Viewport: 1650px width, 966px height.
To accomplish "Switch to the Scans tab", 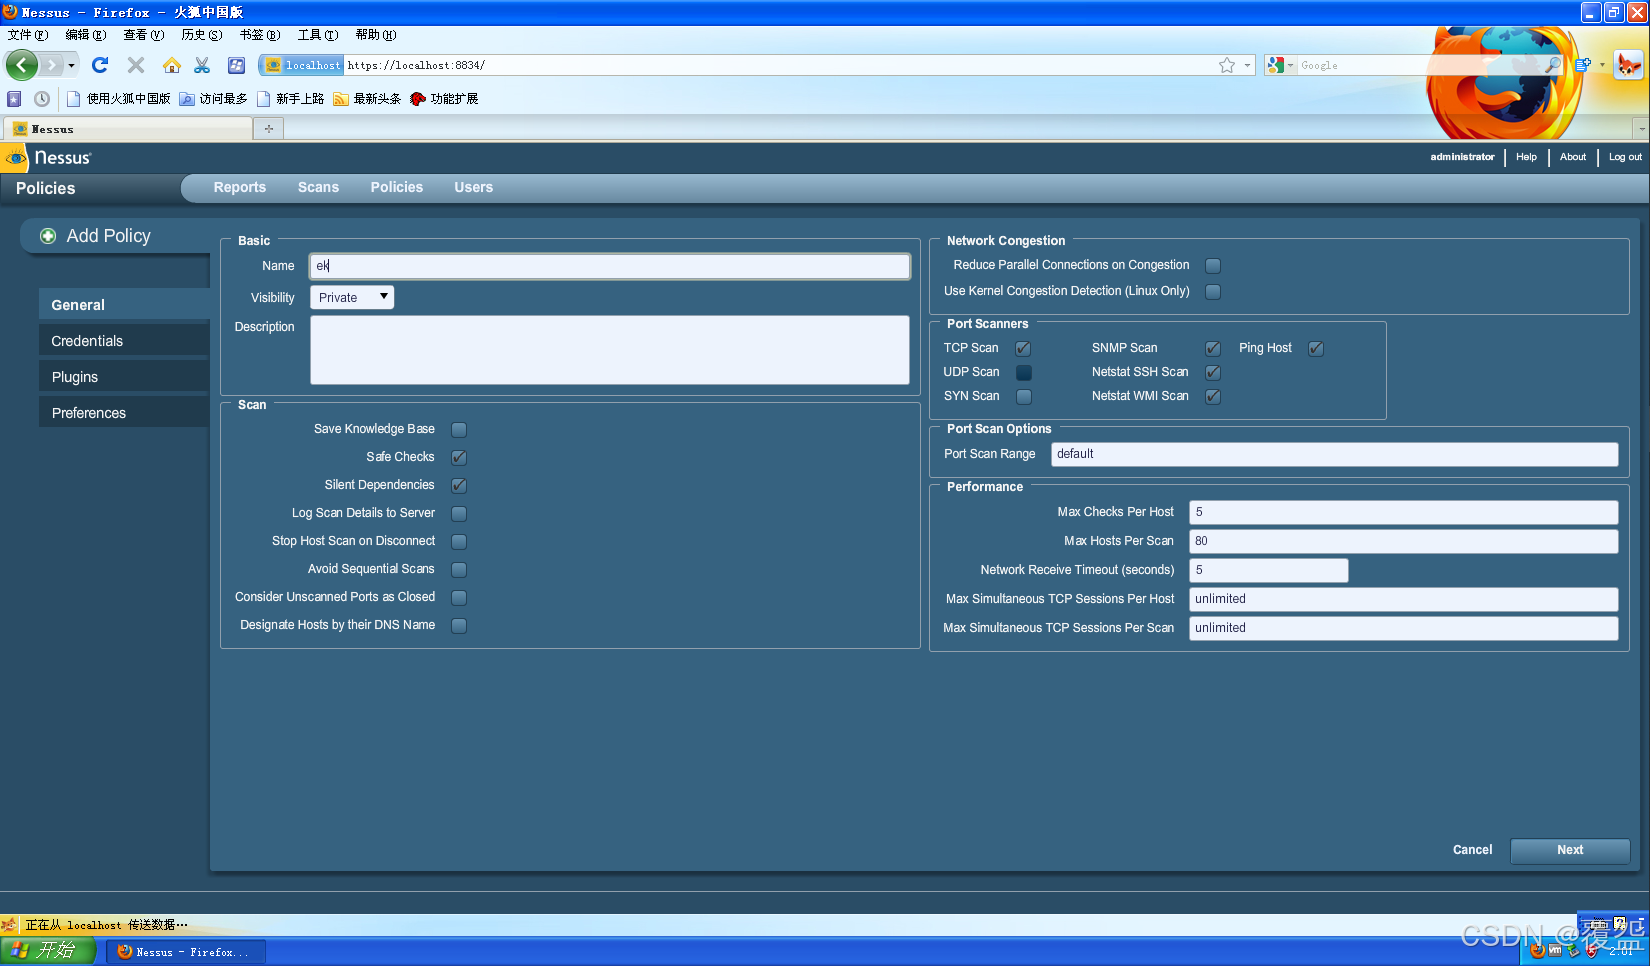I will coord(318,187).
